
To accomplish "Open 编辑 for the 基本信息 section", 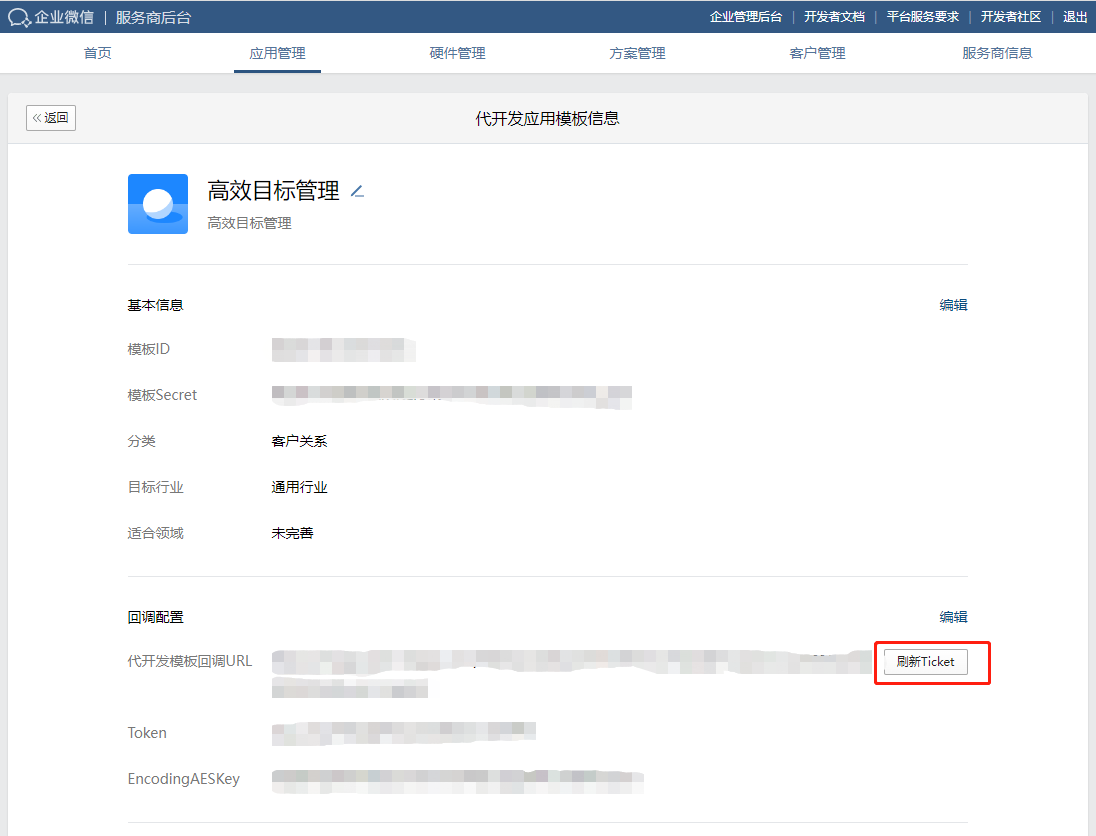I will pos(953,305).
